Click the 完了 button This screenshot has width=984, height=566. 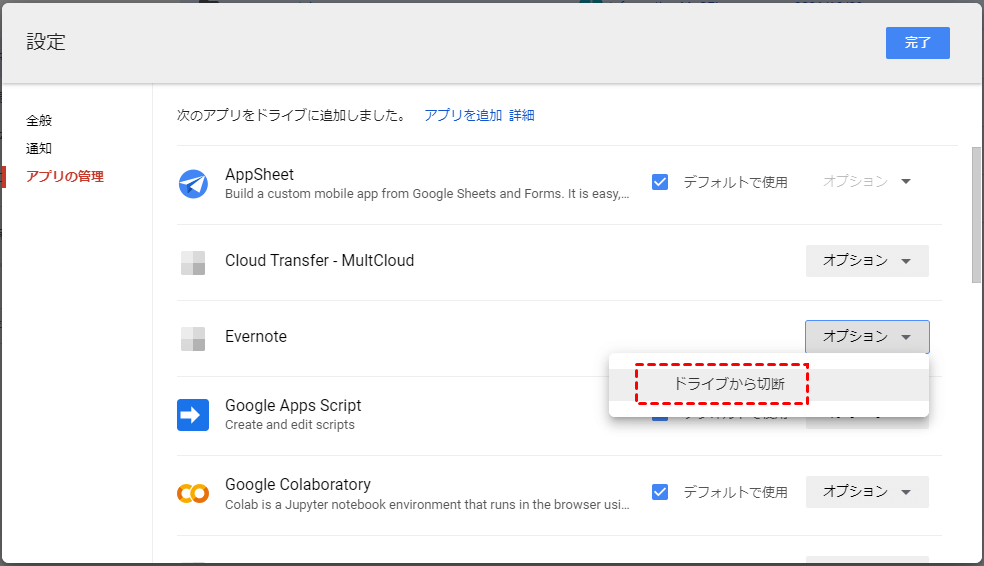[x=917, y=43]
